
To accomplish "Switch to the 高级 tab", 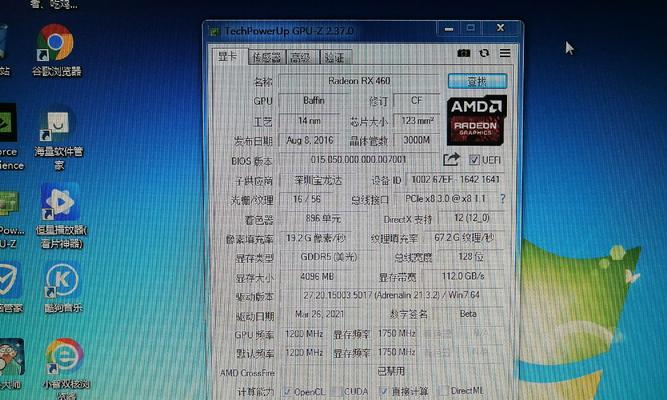I will pos(302,57).
